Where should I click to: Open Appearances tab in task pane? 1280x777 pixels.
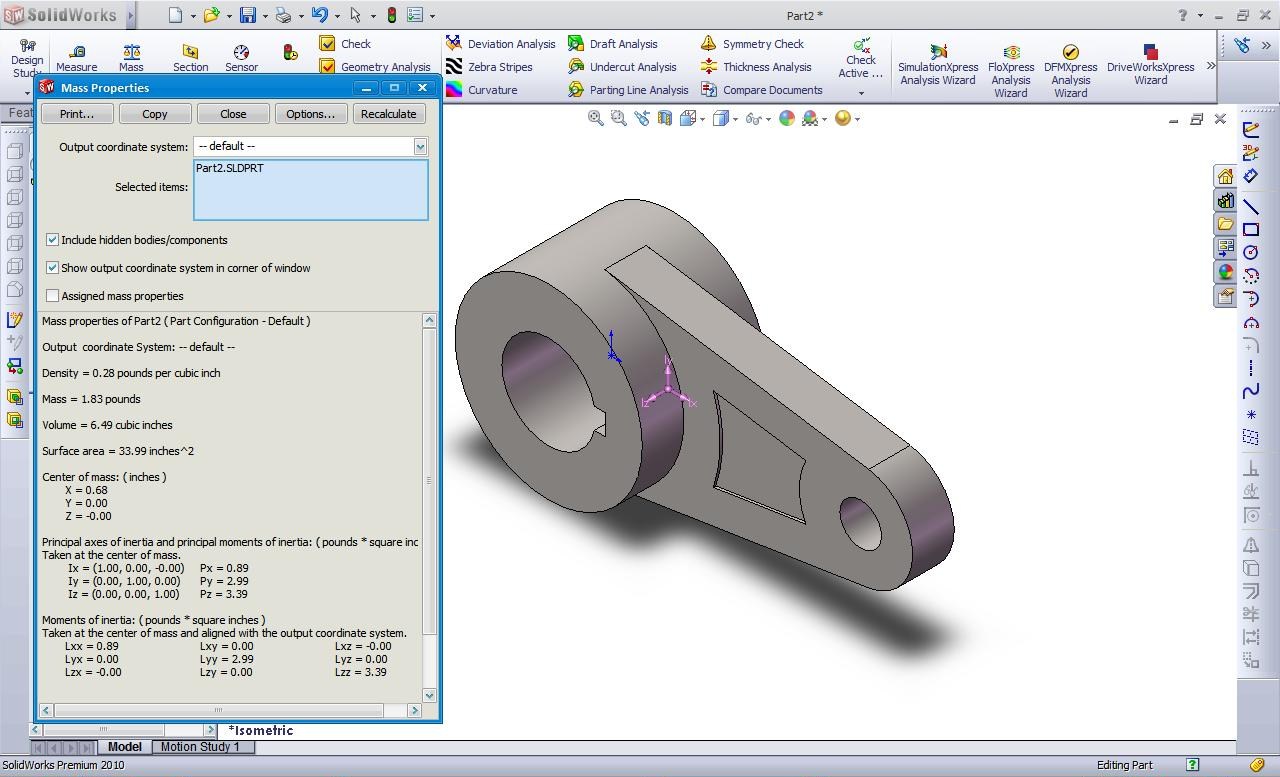pyautogui.click(x=1226, y=272)
